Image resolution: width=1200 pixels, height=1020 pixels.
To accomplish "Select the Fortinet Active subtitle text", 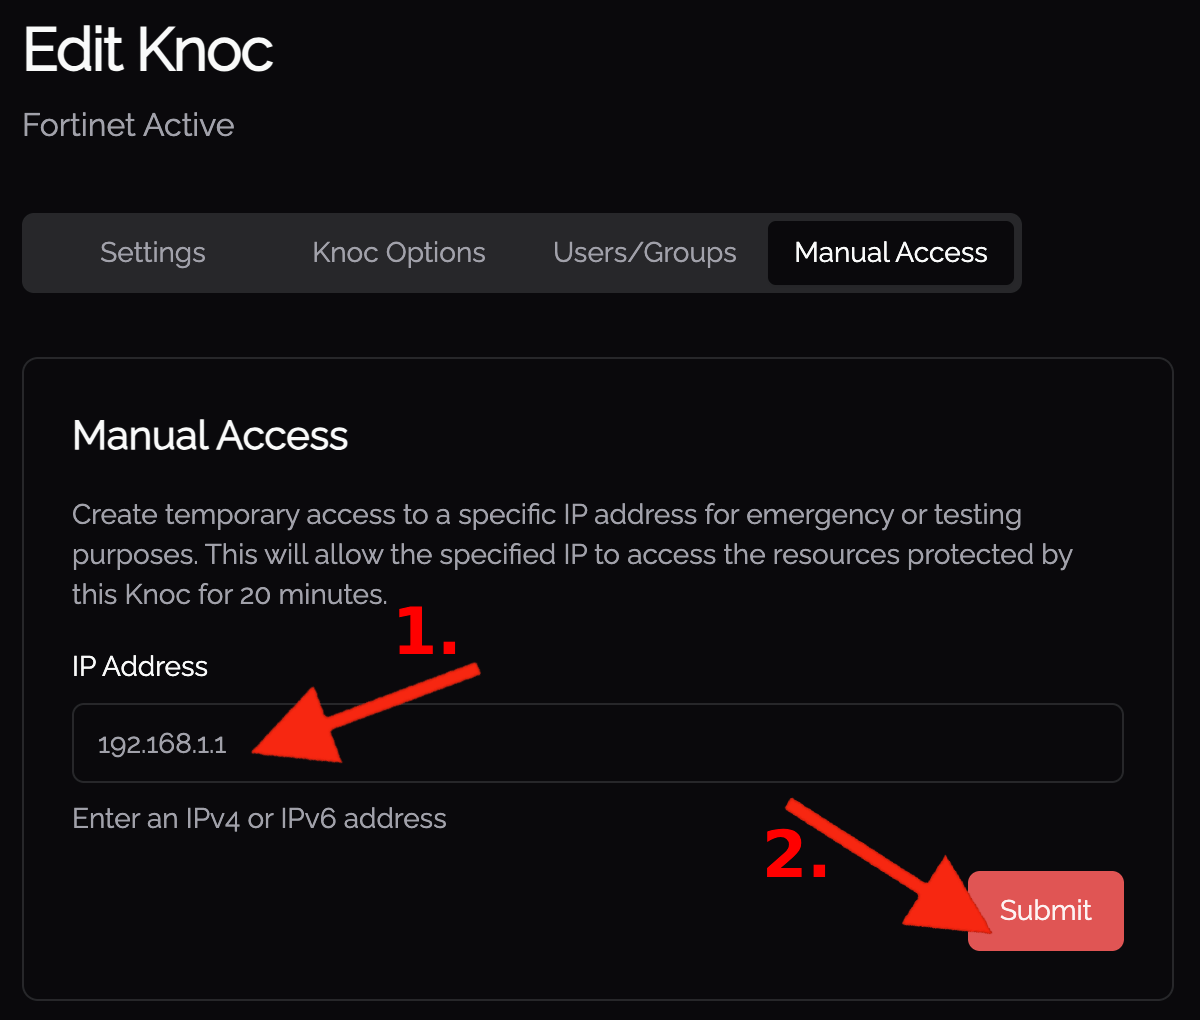I will [x=128, y=125].
